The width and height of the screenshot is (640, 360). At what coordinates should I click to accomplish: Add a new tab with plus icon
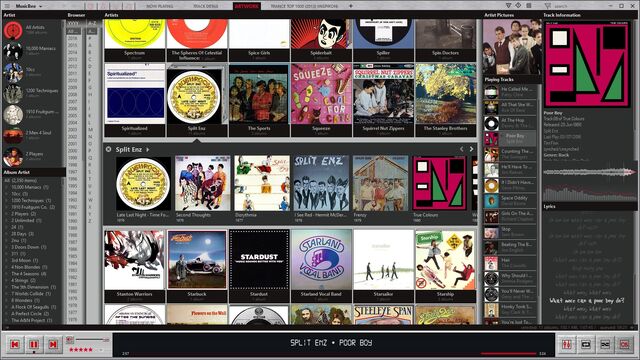(351, 6)
